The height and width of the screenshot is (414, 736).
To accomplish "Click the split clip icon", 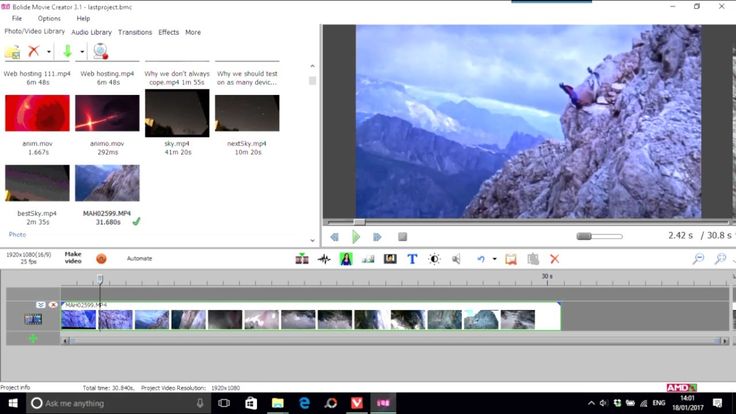I will (302, 259).
